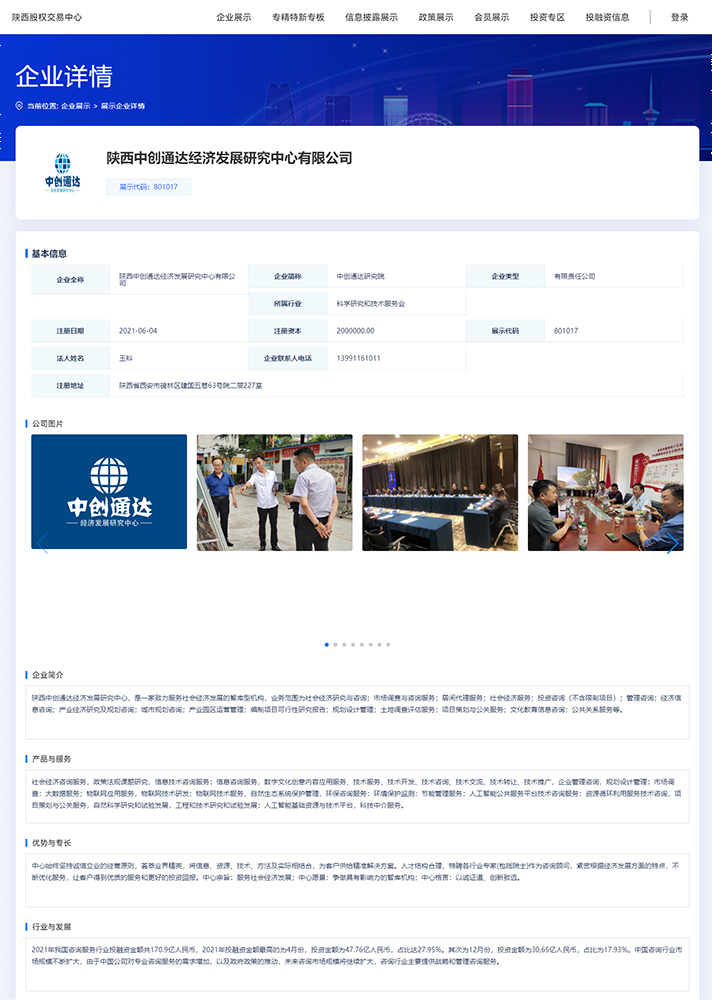Click the 产品与服务 description text box
This screenshot has height=1000, width=712.
(357, 796)
